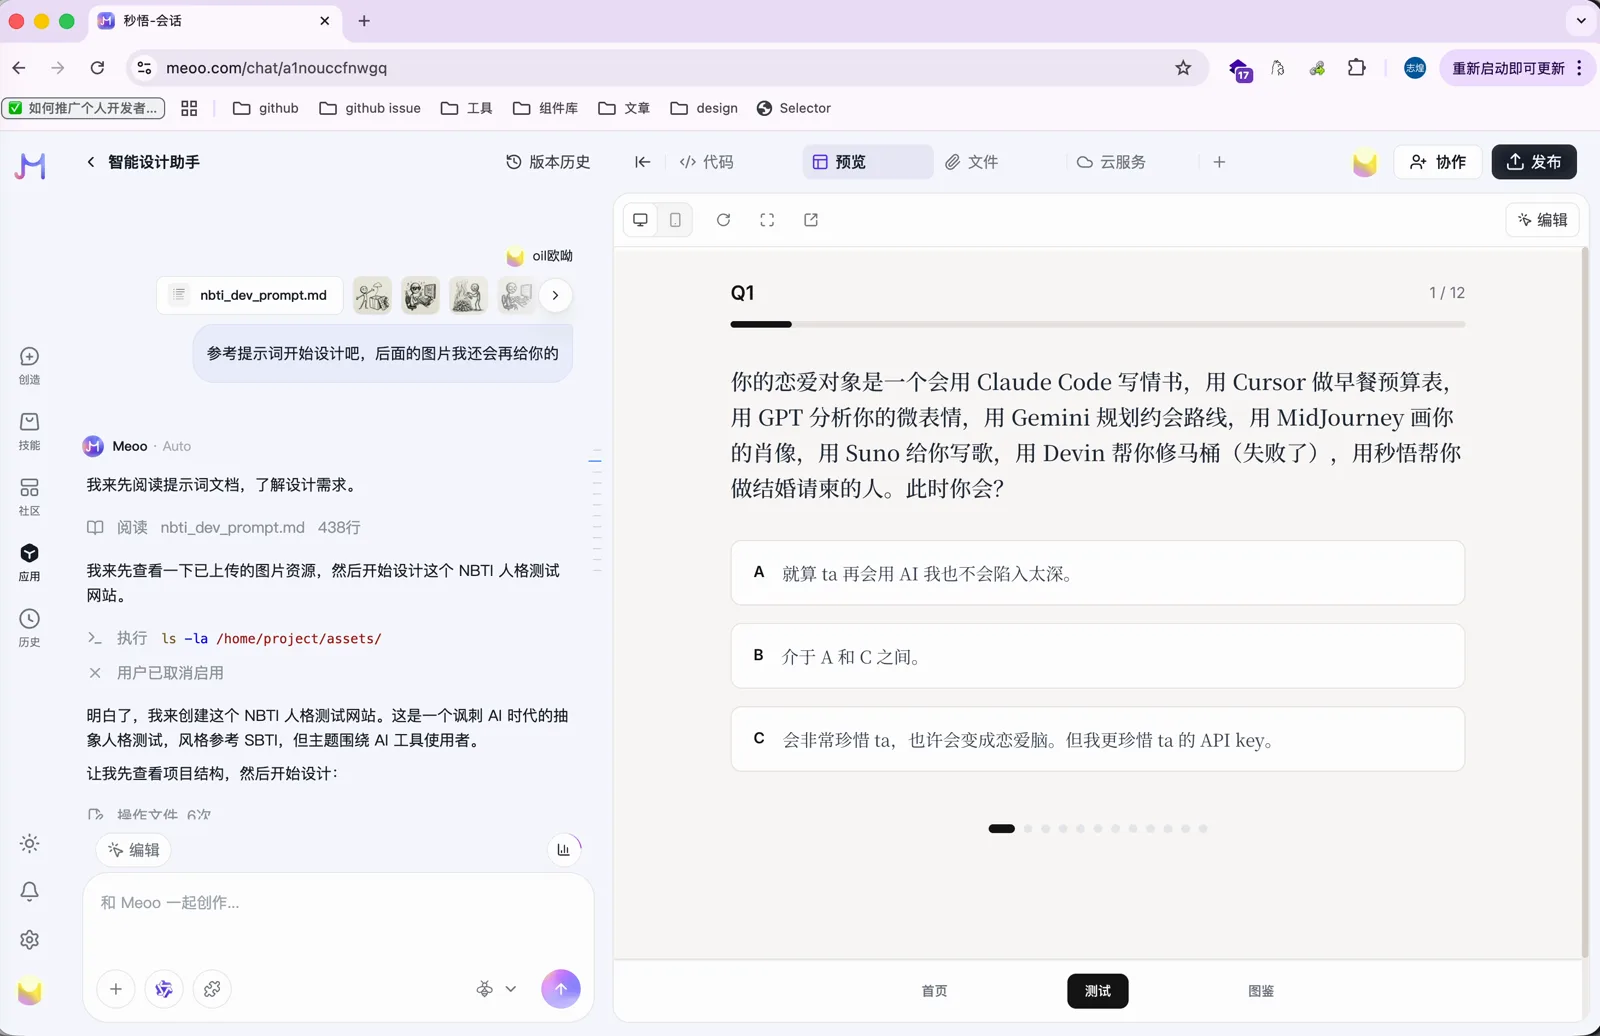Click 重新启动即可更新 button
Image resolution: width=1600 pixels, height=1036 pixels.
[x=1517, y=68]
